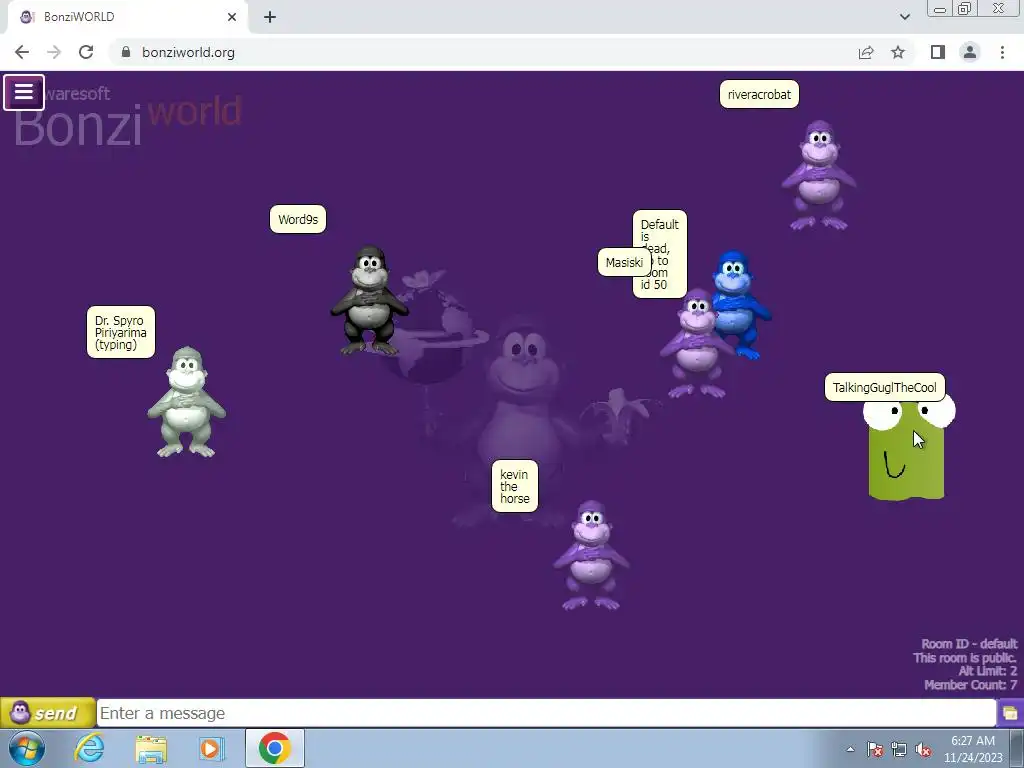Click the kevin the horse purple Bonzi
The height and width of the screenshot is (768, 1024).
click(592, 556)
